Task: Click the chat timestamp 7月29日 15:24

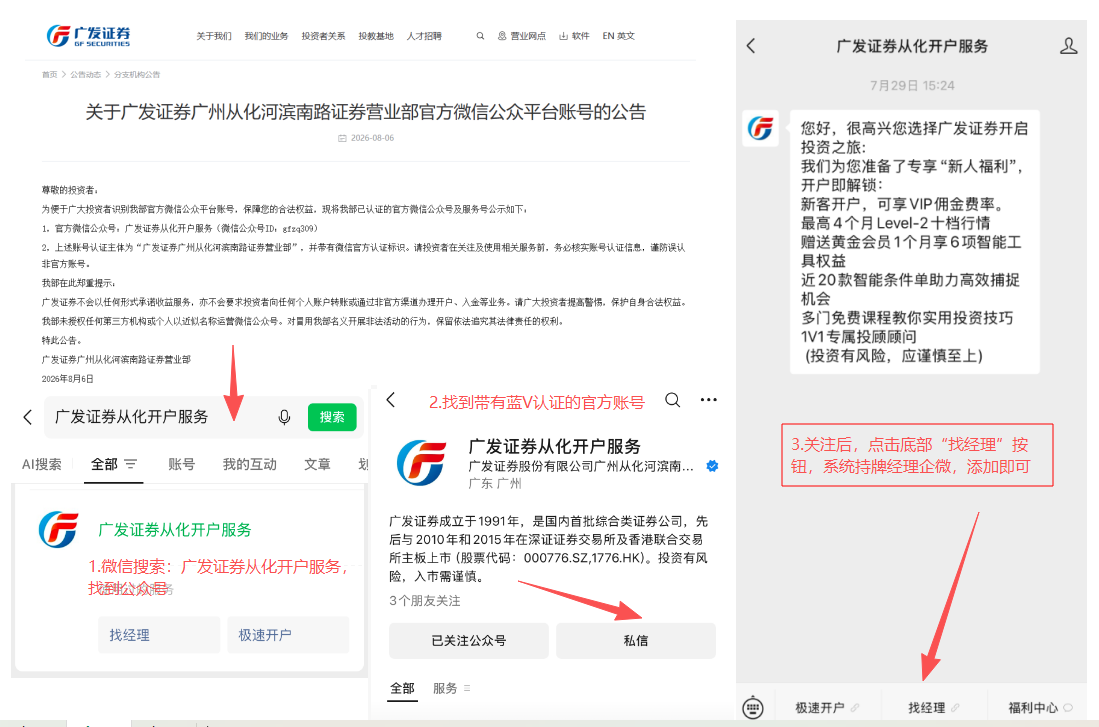Action: tap(912, 86)
